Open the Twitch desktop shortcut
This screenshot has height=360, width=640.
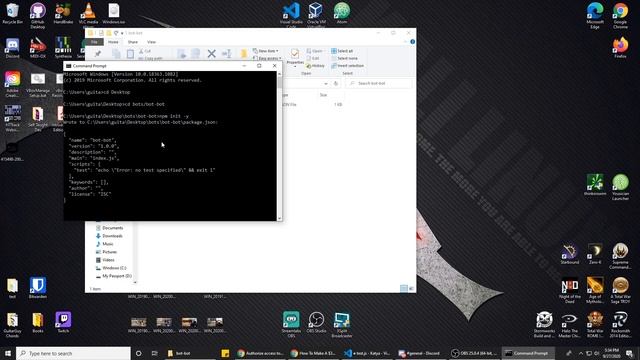coord(63,322)
